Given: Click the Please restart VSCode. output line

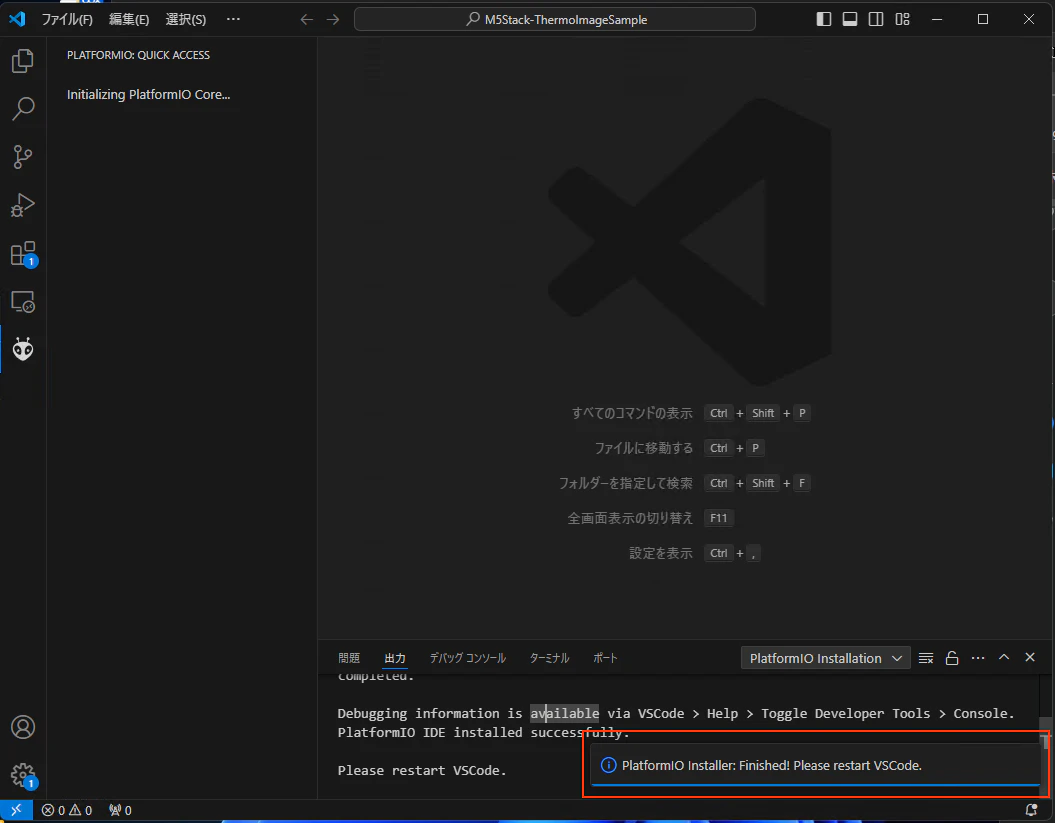Looking at the screenshot, I should pos(422,771).
